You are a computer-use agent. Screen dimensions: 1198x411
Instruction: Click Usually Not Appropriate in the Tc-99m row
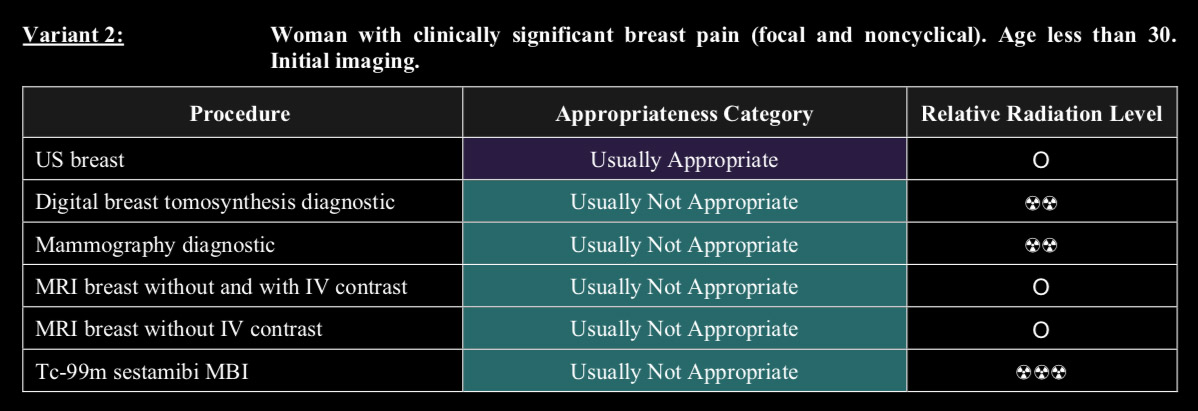685,372
